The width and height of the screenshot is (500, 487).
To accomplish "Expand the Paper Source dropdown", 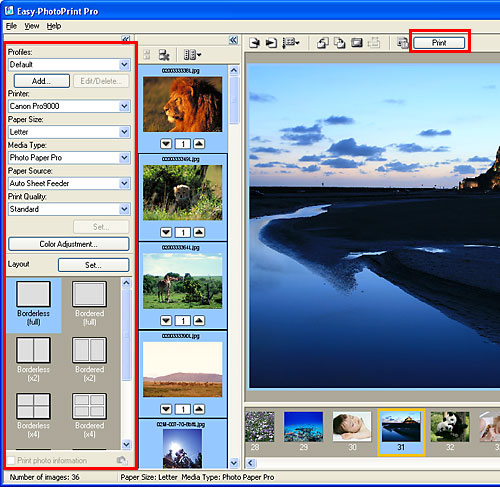I will pyautogui.click(x=124, y=183).
